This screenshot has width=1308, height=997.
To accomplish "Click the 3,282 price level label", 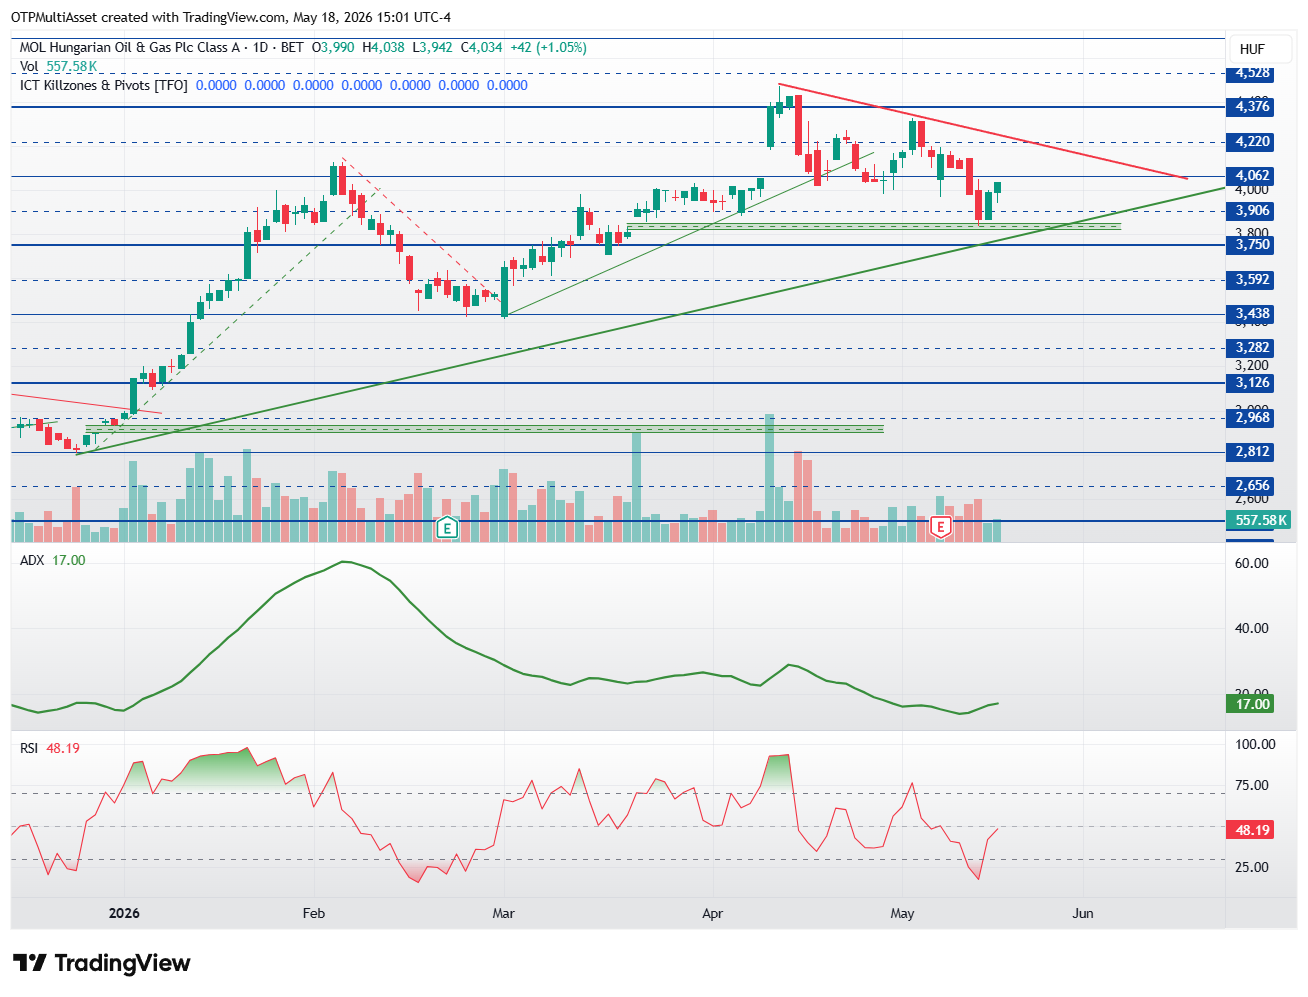I will pyautogui.click(x=1252, y=348).
